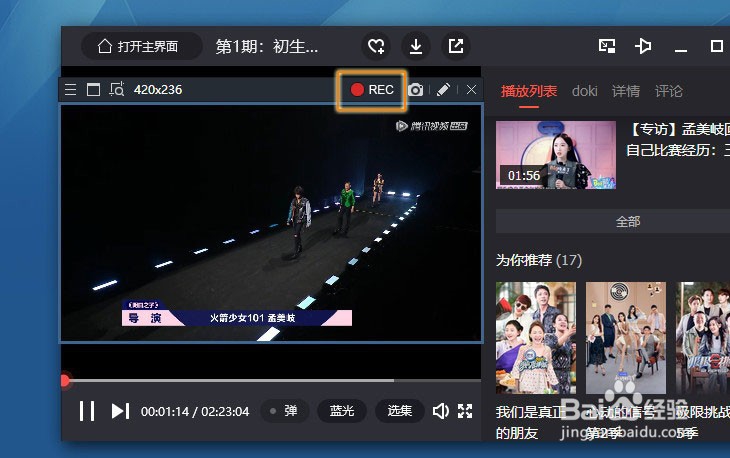Click the region search selection icon

pyautogui.click(x=116, y=89)
